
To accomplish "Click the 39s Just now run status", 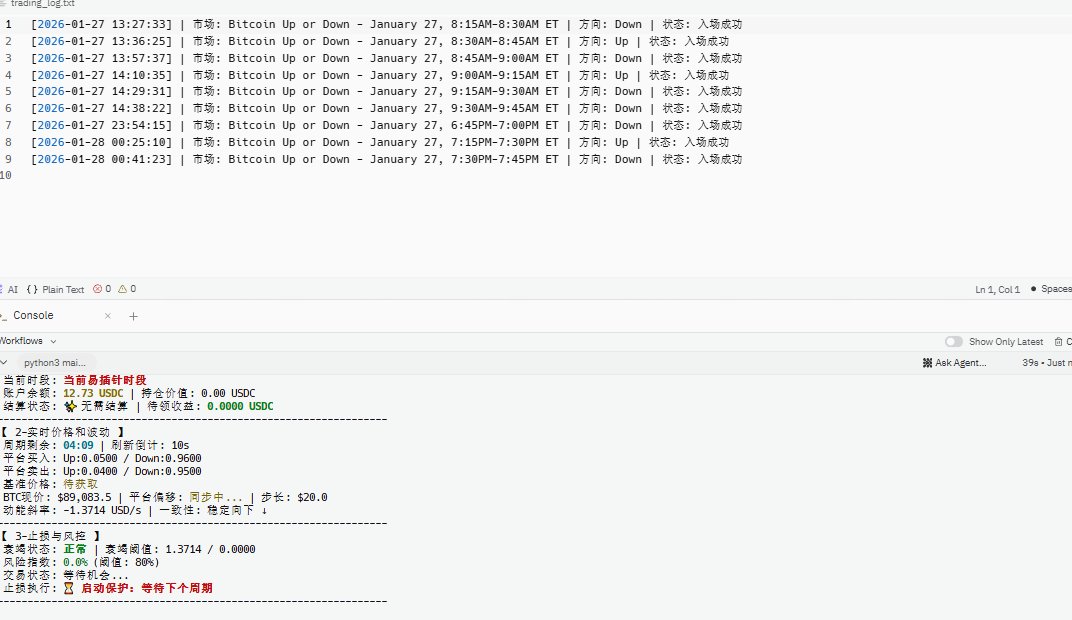I will point(1046,362).
